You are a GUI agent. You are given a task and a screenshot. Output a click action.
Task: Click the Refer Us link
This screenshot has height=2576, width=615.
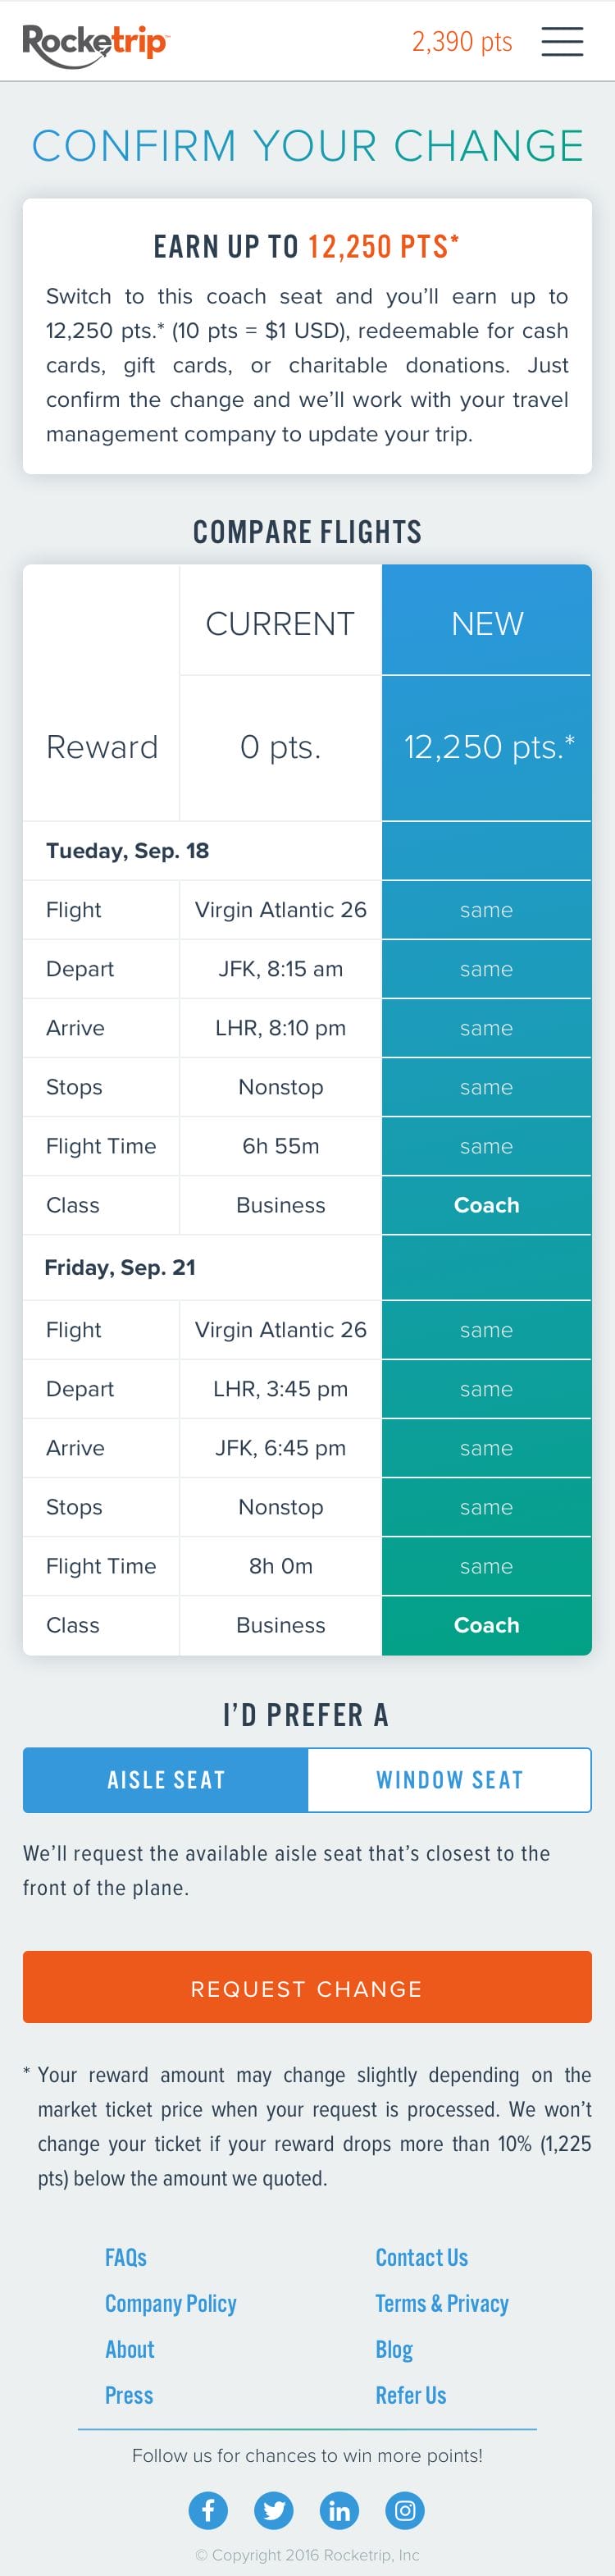(411, 2395)
